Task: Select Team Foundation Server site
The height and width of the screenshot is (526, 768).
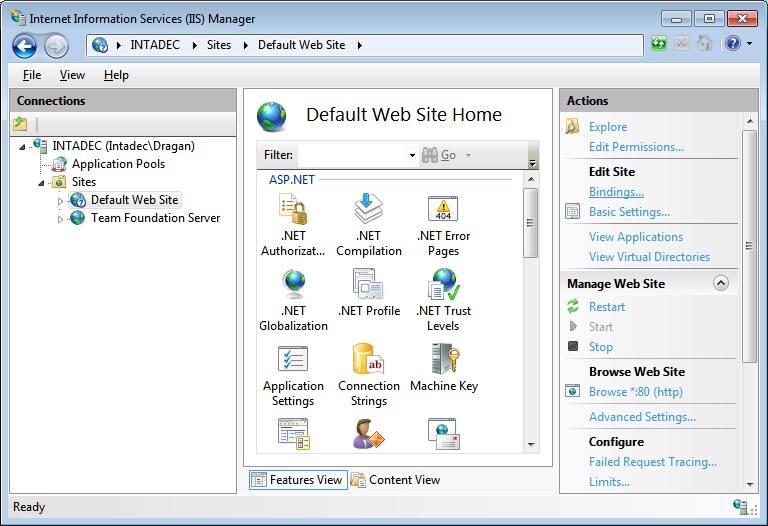Action: 155,218
